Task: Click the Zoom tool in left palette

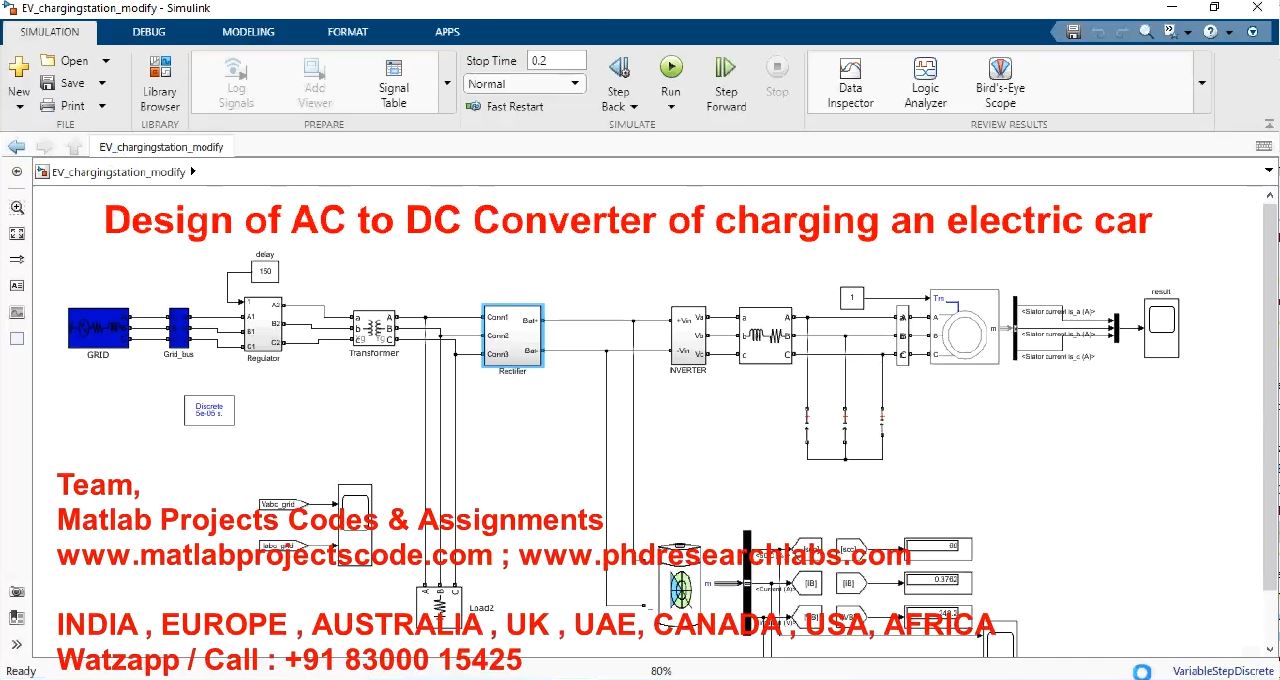Action: point(17,208)
